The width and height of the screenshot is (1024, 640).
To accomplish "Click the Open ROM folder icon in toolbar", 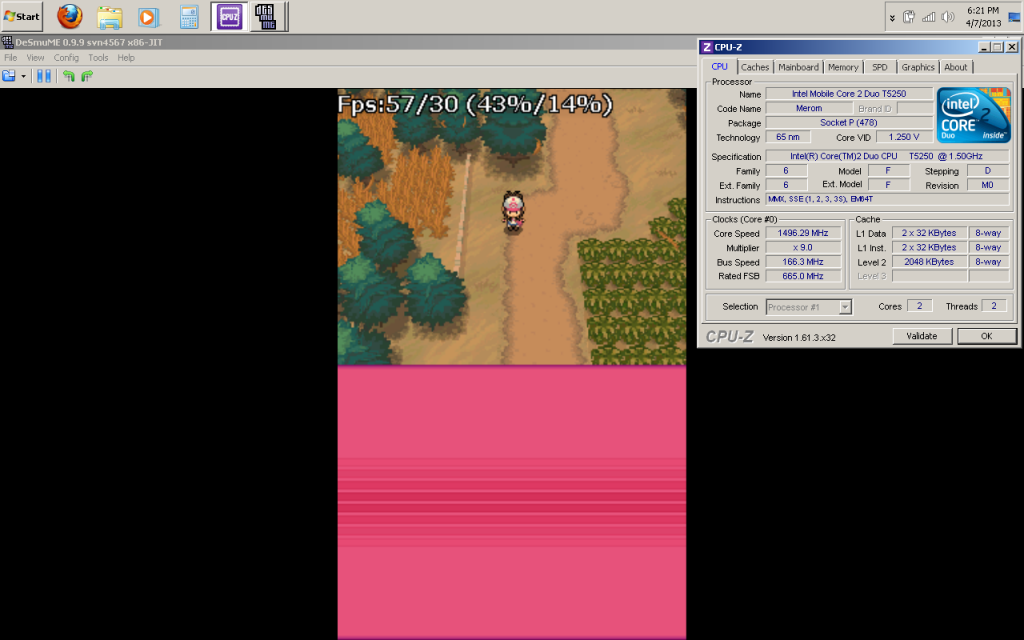I will 9,76.
